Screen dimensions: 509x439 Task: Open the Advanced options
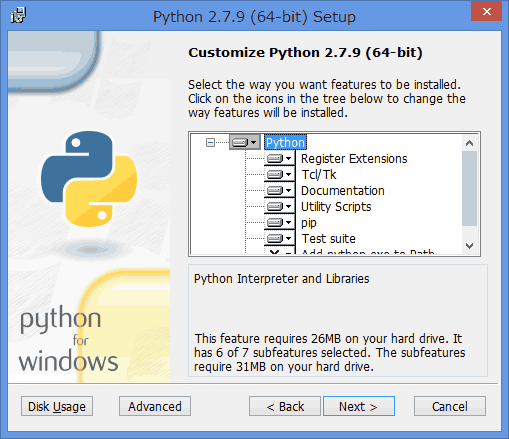(155, 406)
